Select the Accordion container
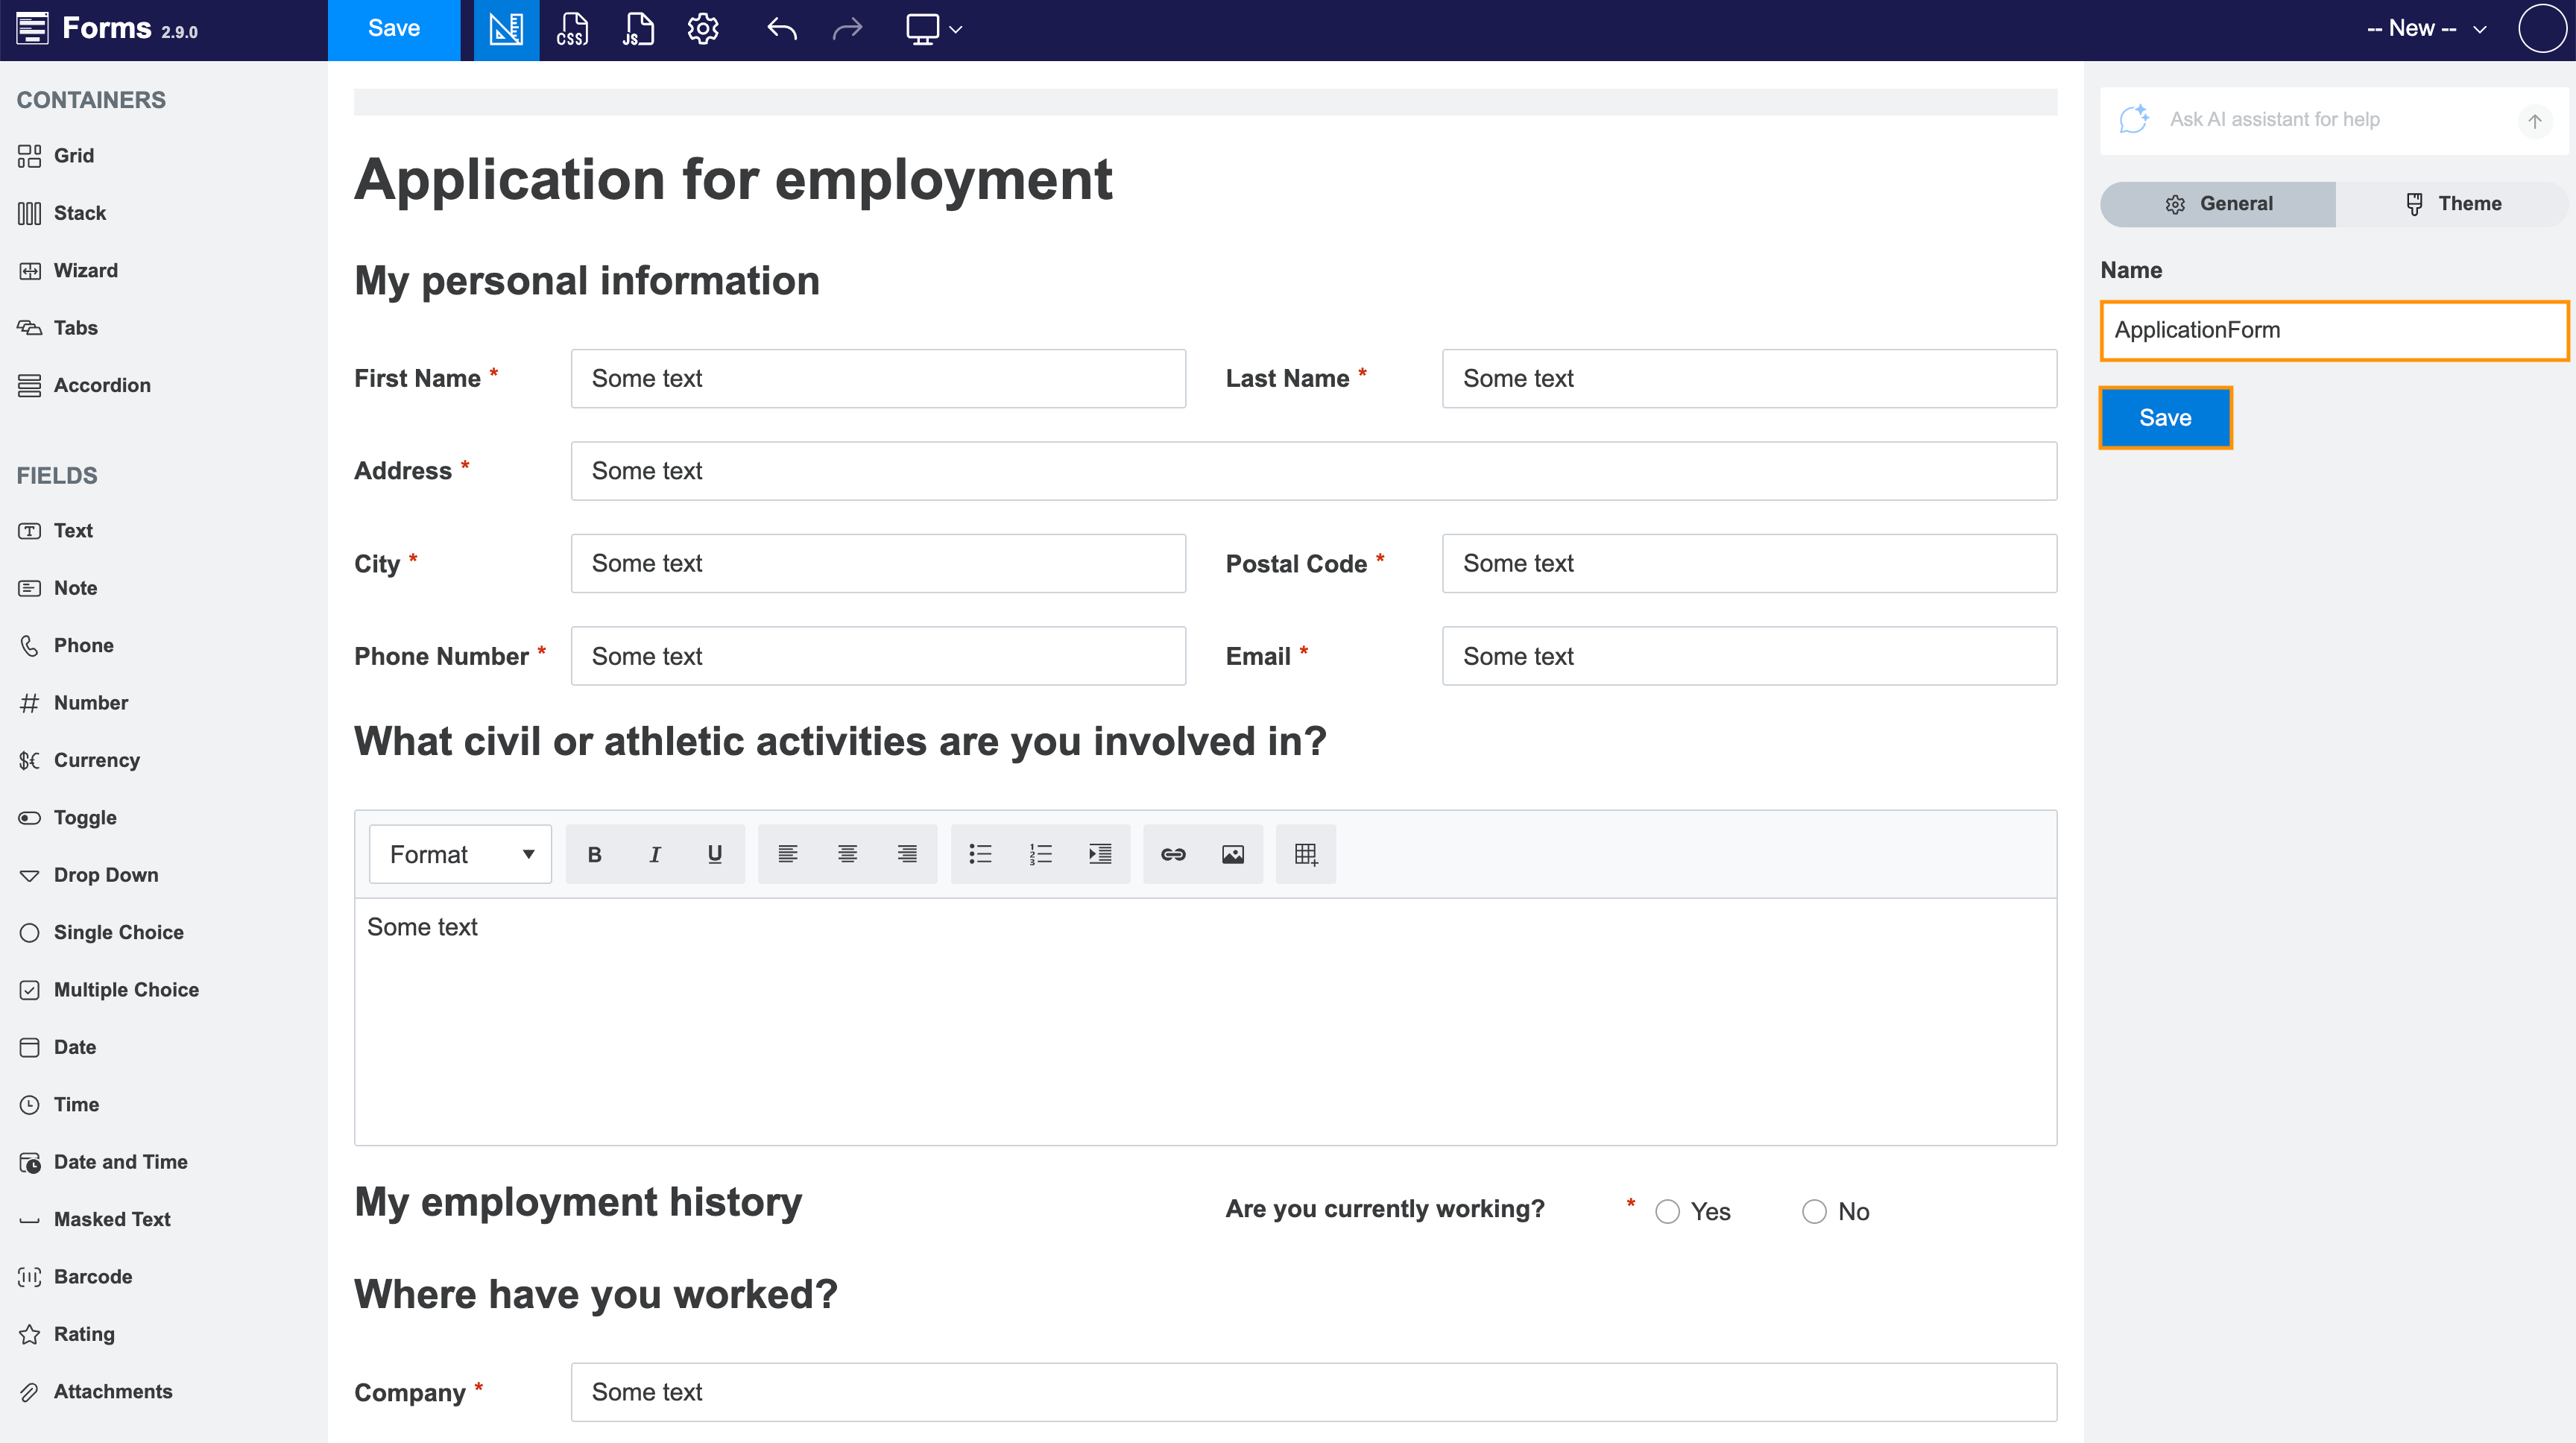The width and height of the screenshot is (2576, 1443). pyautogui.click(x=84, y=386)
